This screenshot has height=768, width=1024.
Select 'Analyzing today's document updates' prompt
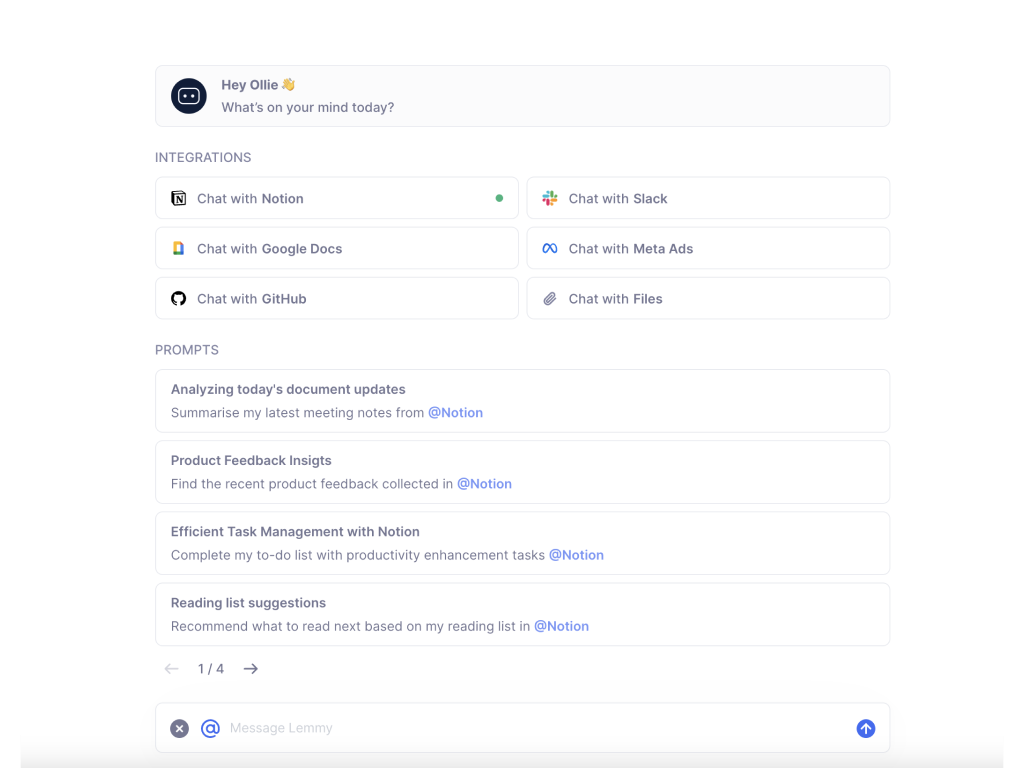tap(522, 401)
